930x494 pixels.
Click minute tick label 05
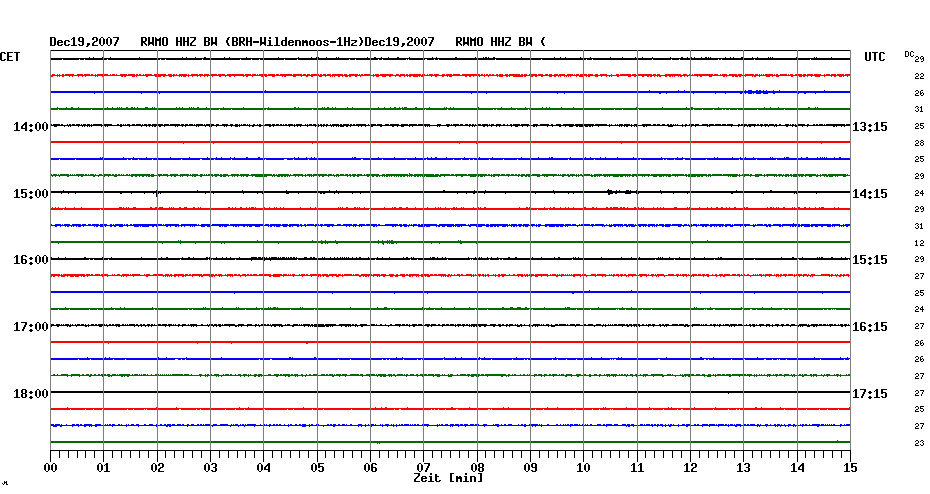click(x=317, y=468)
